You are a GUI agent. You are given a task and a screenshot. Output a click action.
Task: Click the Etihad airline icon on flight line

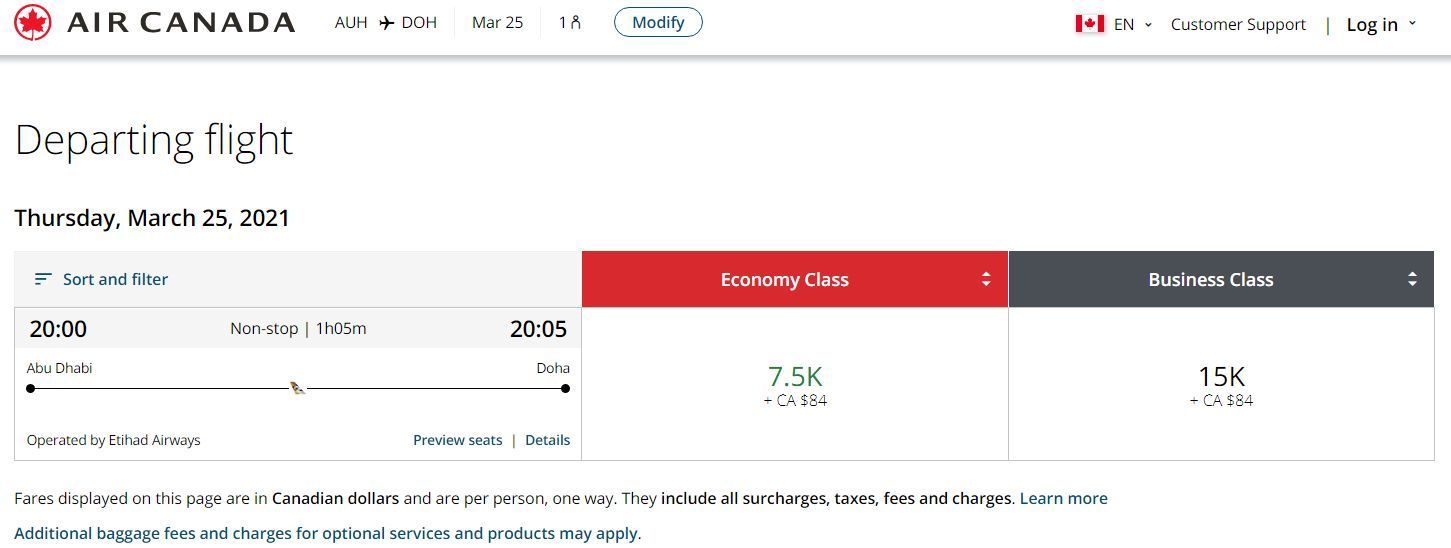297,387
